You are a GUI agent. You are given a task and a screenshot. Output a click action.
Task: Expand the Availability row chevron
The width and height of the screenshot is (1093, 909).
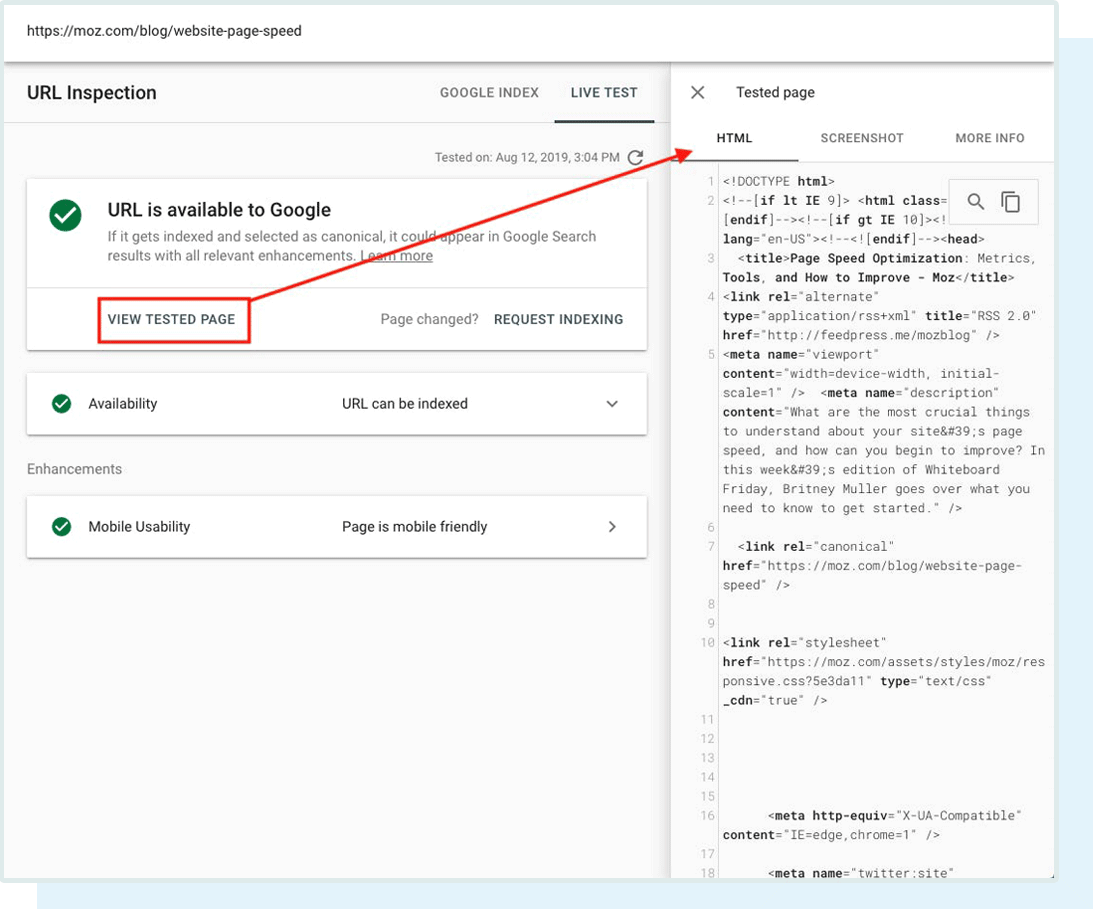[x=612, y=404]
